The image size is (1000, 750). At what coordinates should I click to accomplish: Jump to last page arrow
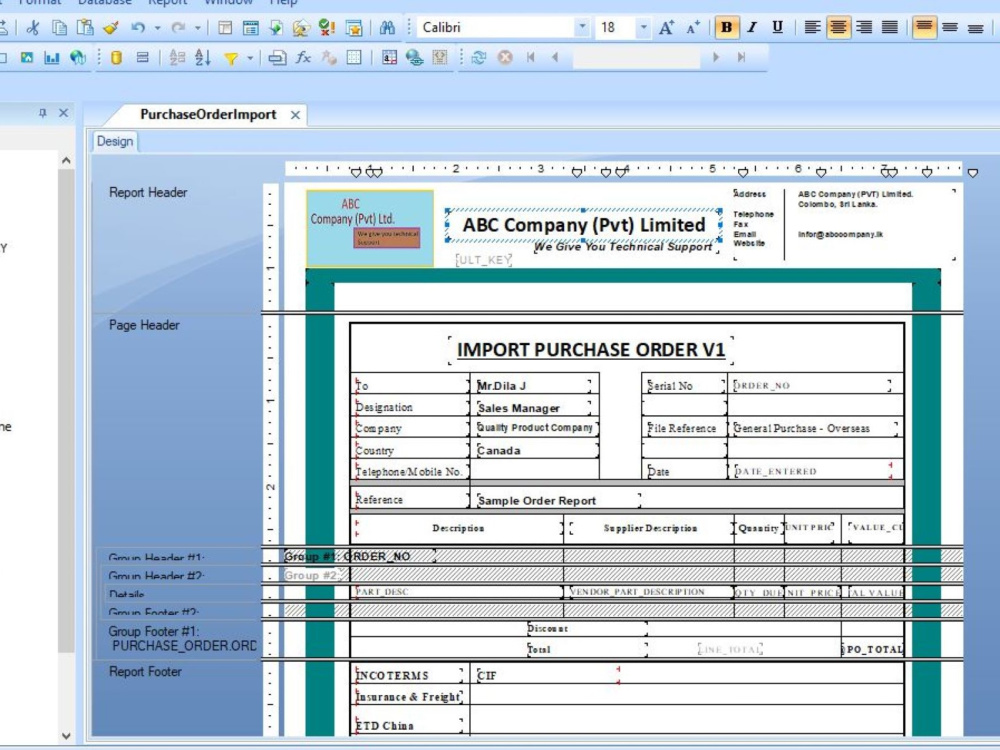(x=741, y=57)
